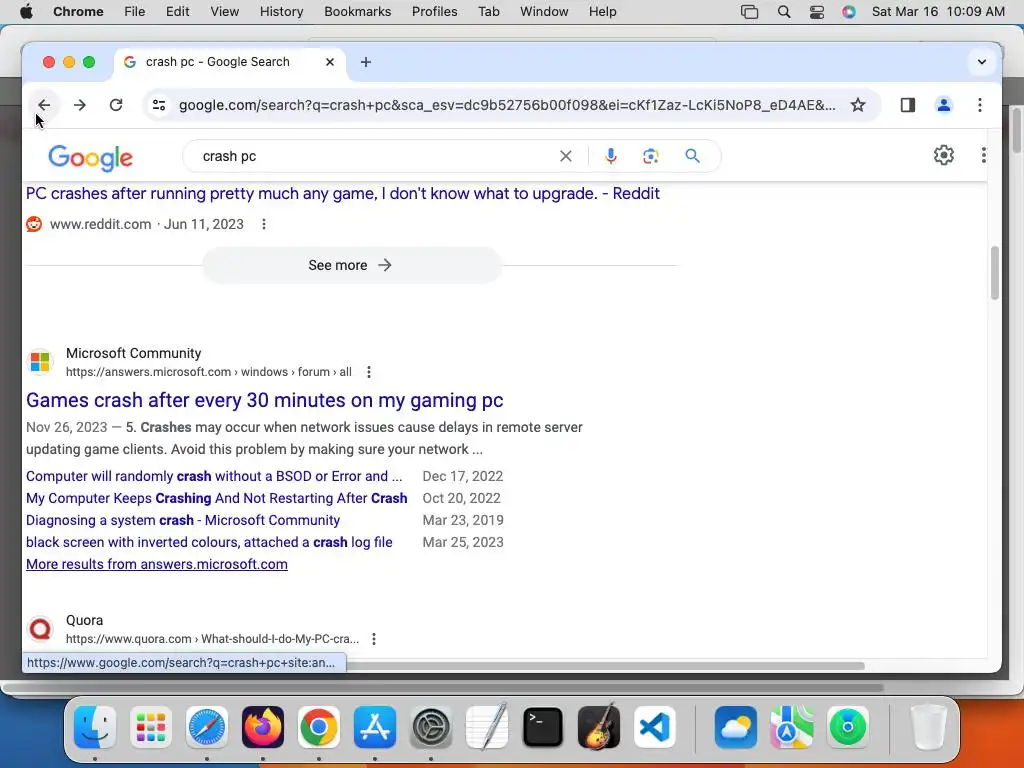Screen dimensions: 1024x768
Task: Clear the search box with X
Action: click(x=566, y=156)
